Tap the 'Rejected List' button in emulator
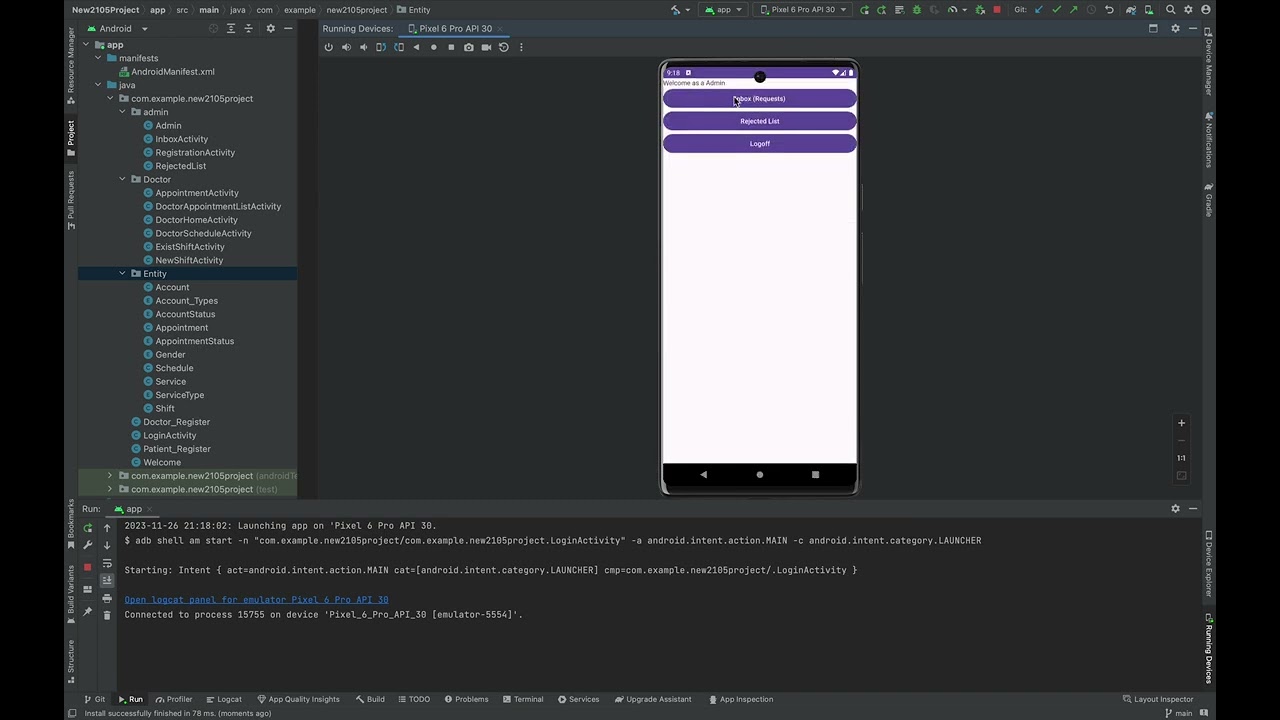The width and height of the screenshot is (1280, 720). pyautogui.click(x=760, y=121)
